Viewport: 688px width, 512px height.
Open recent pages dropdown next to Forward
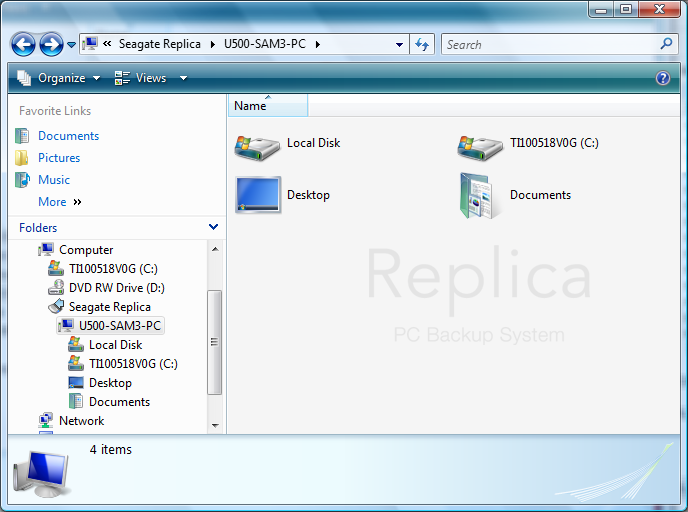coord(72,45)
